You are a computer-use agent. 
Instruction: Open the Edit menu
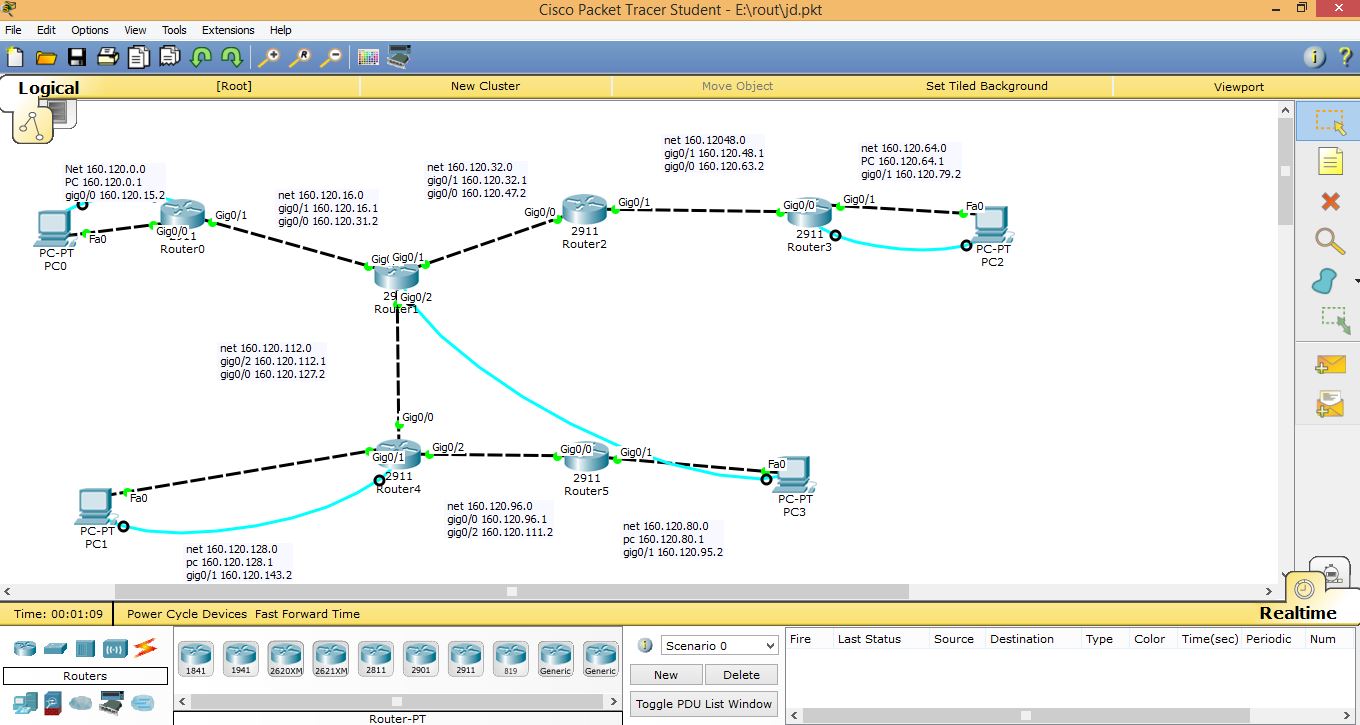click(x=46, y=30)
